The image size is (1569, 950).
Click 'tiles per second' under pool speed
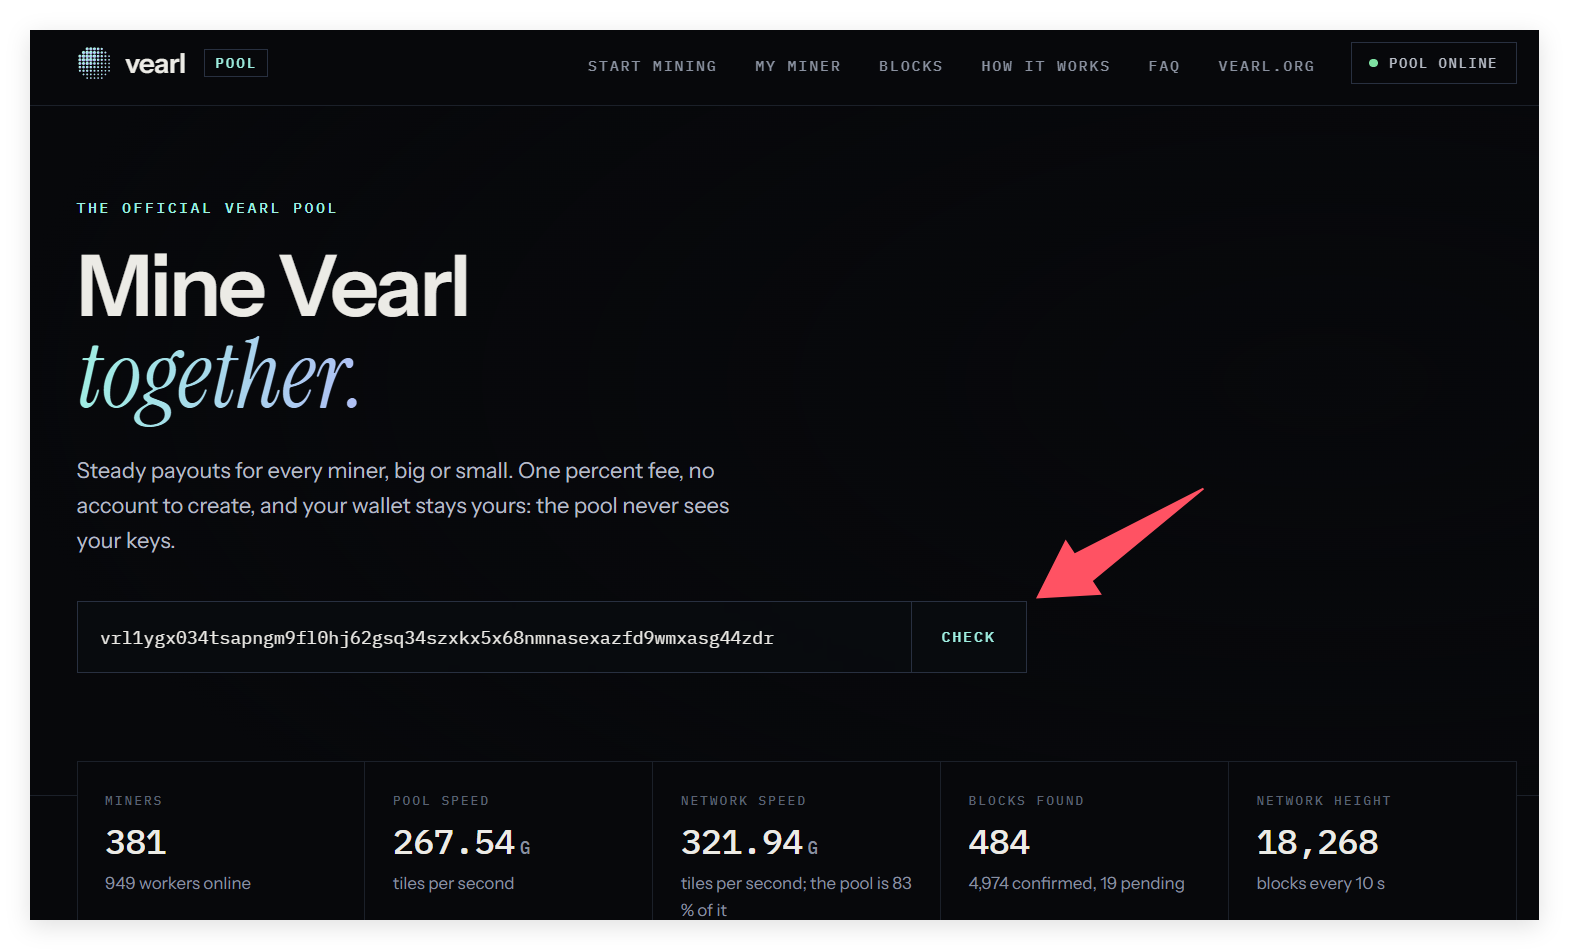pos(453,883)
